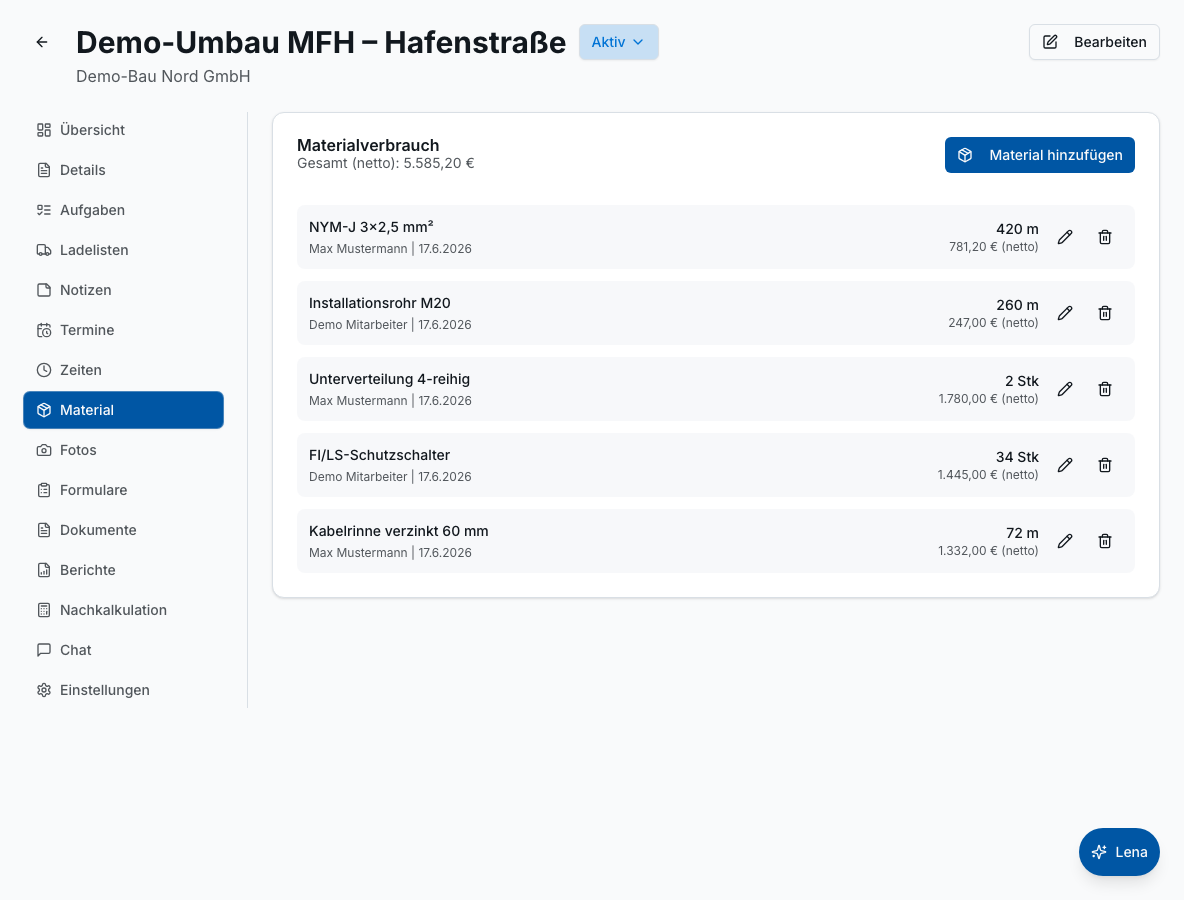
Task: Delete the FI/LS-Schutzschalter entry
Action: click(x=1105, y=465)
